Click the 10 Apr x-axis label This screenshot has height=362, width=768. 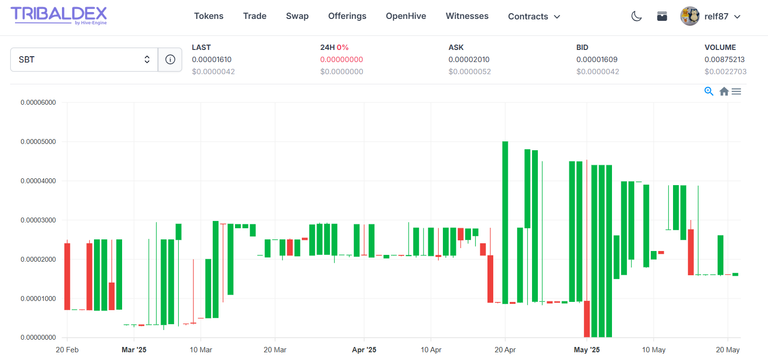(431, 350)
